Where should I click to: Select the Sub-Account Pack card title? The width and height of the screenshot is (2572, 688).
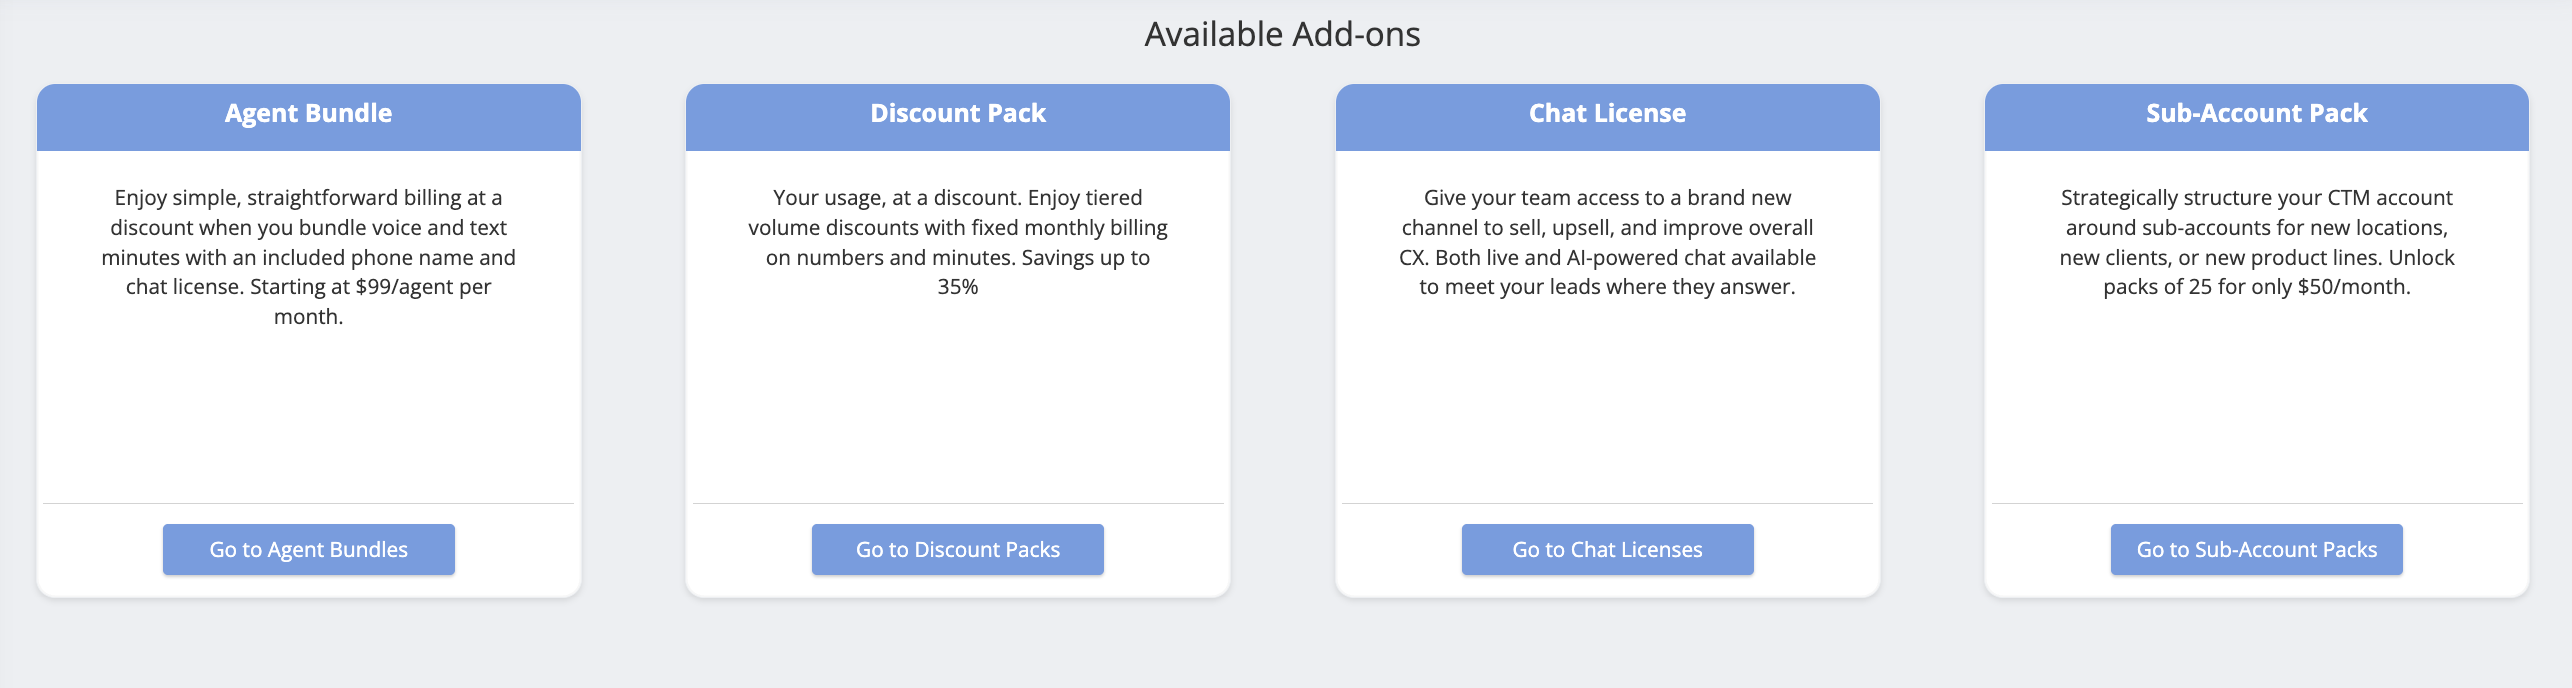tap(2256, 114)
